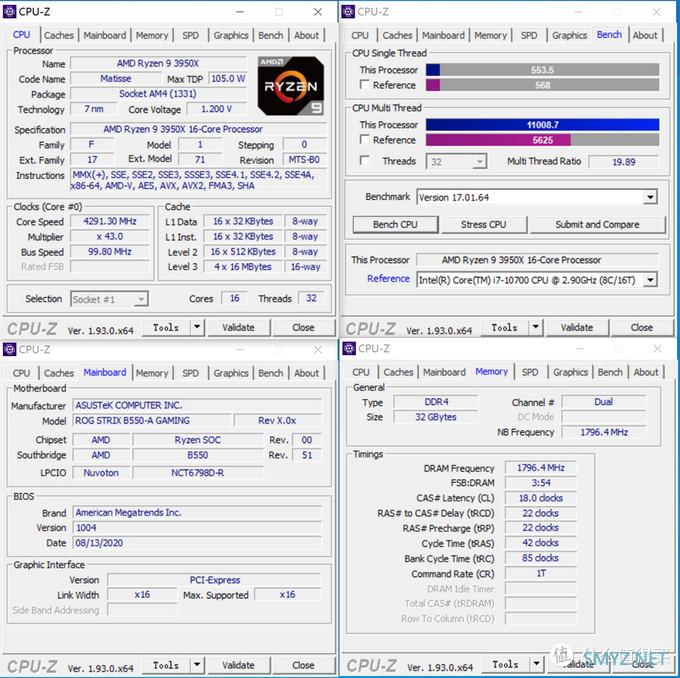
Task: Click the Bank Cycle Time value 85 clocks
Action: [x=541, y=558]
